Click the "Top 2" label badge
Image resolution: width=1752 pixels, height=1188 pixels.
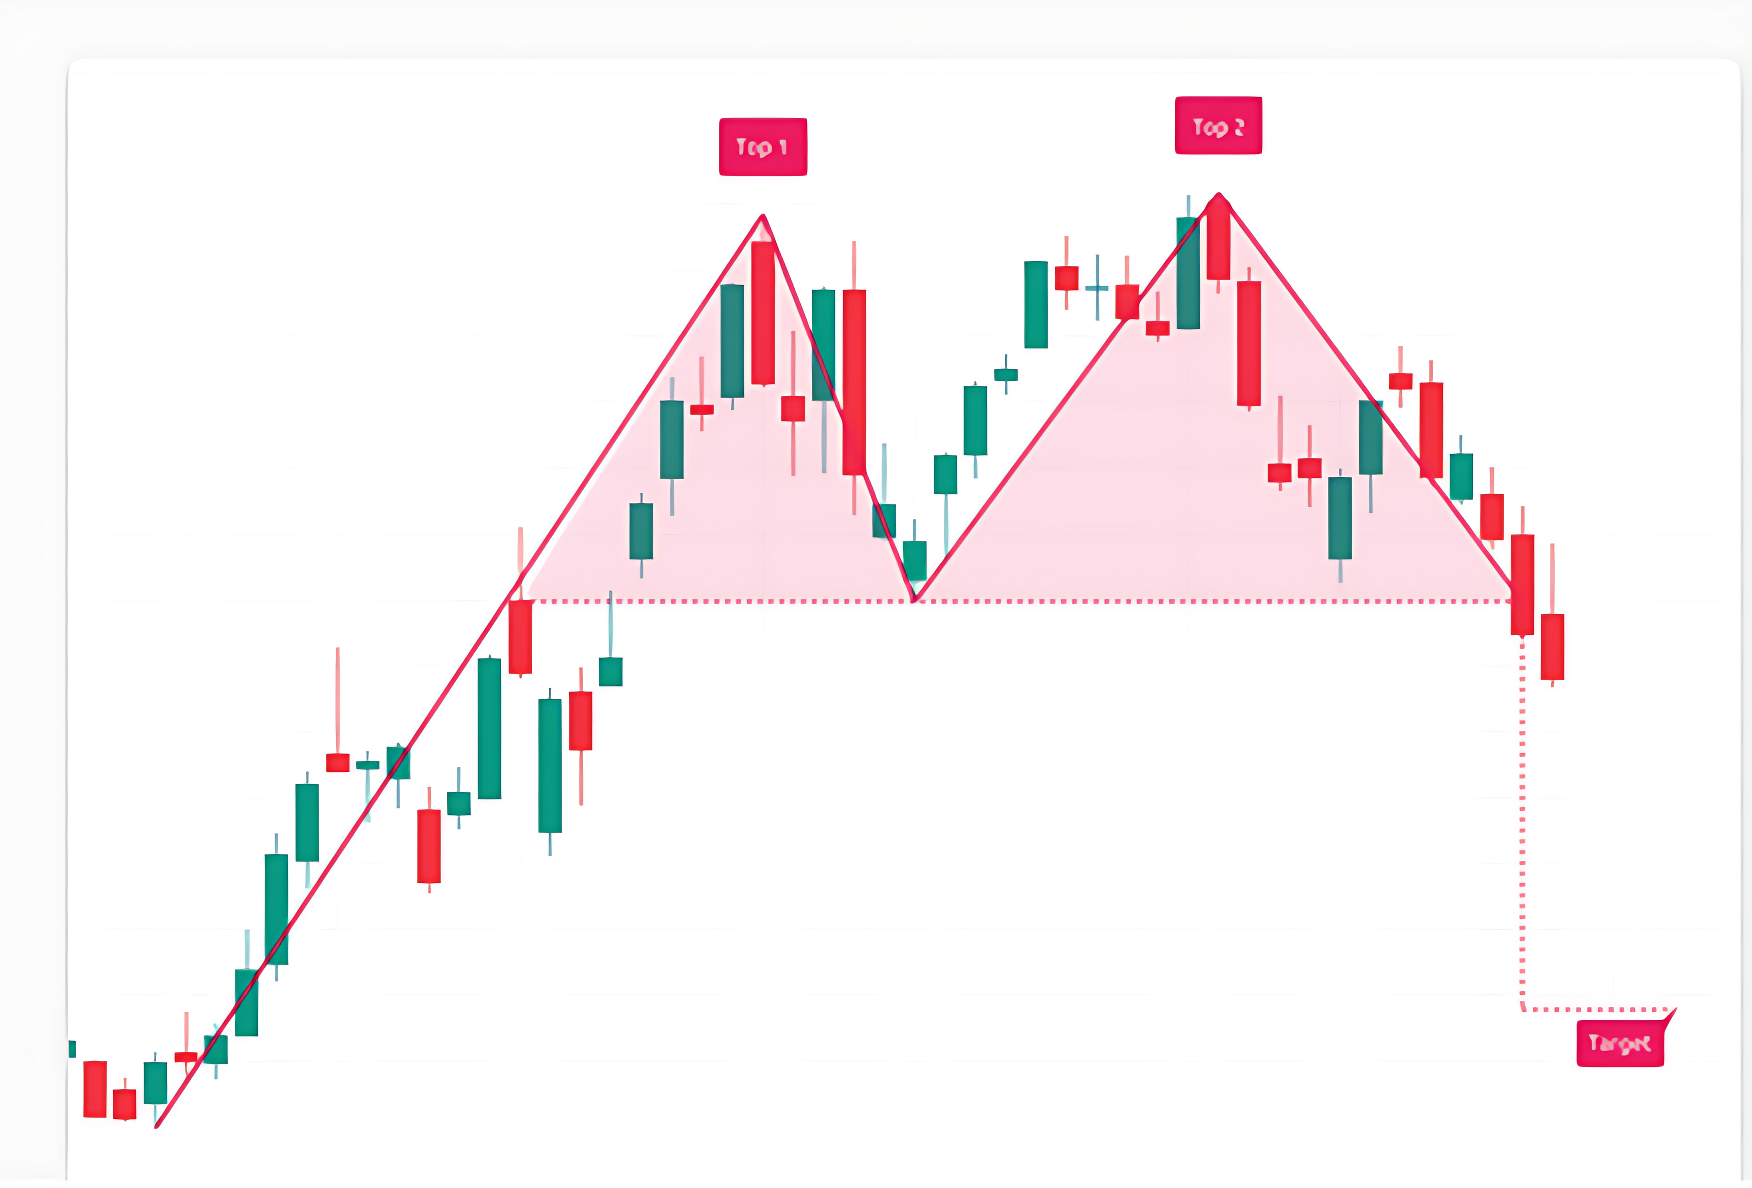(x=1218, y=126)
